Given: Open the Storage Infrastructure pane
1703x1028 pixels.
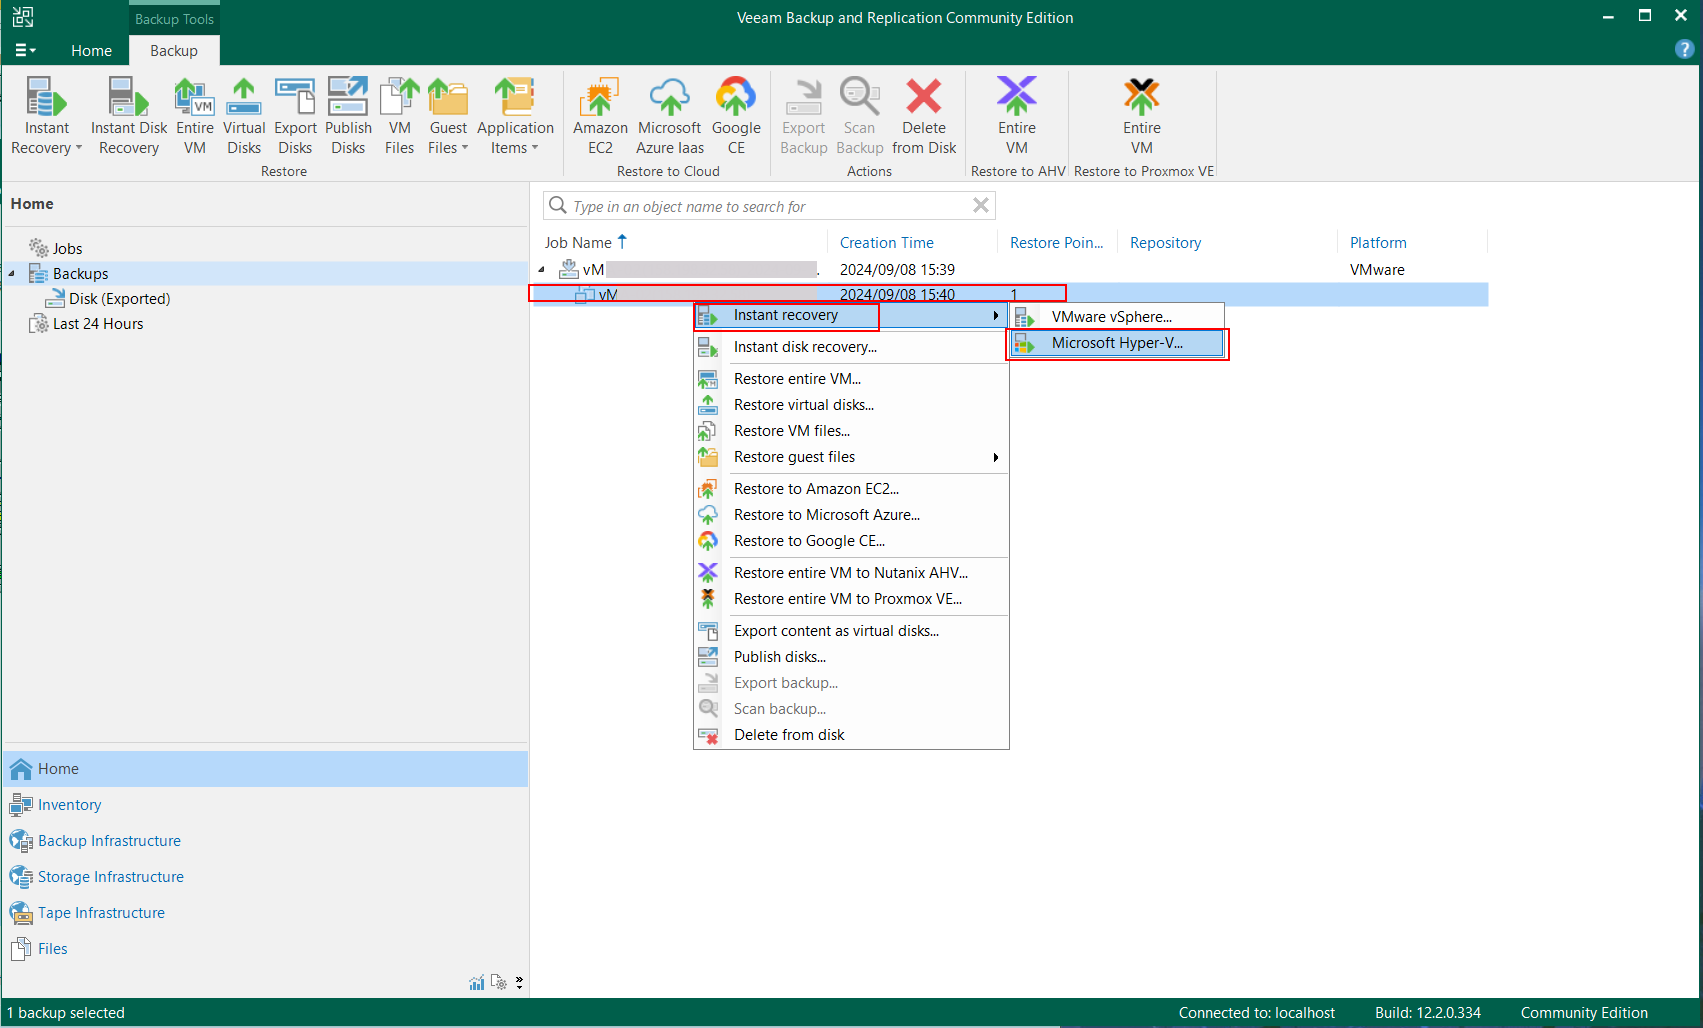Looking at the screenshot, I should (266, 877).
